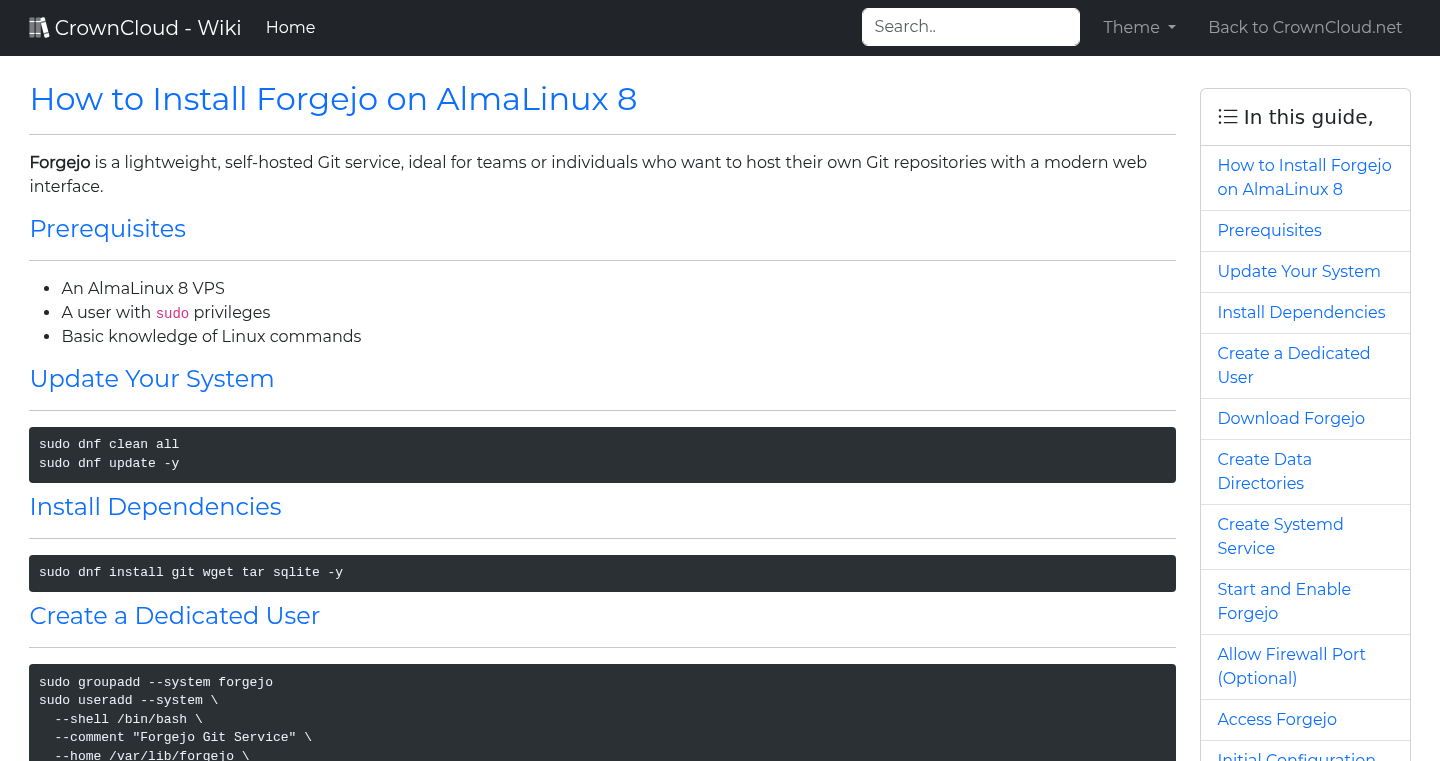Click the list icon beside 'In this guide,'
Viewport: 1440px width, 761px height.
pyautogui.click(x=1227, y=116)
